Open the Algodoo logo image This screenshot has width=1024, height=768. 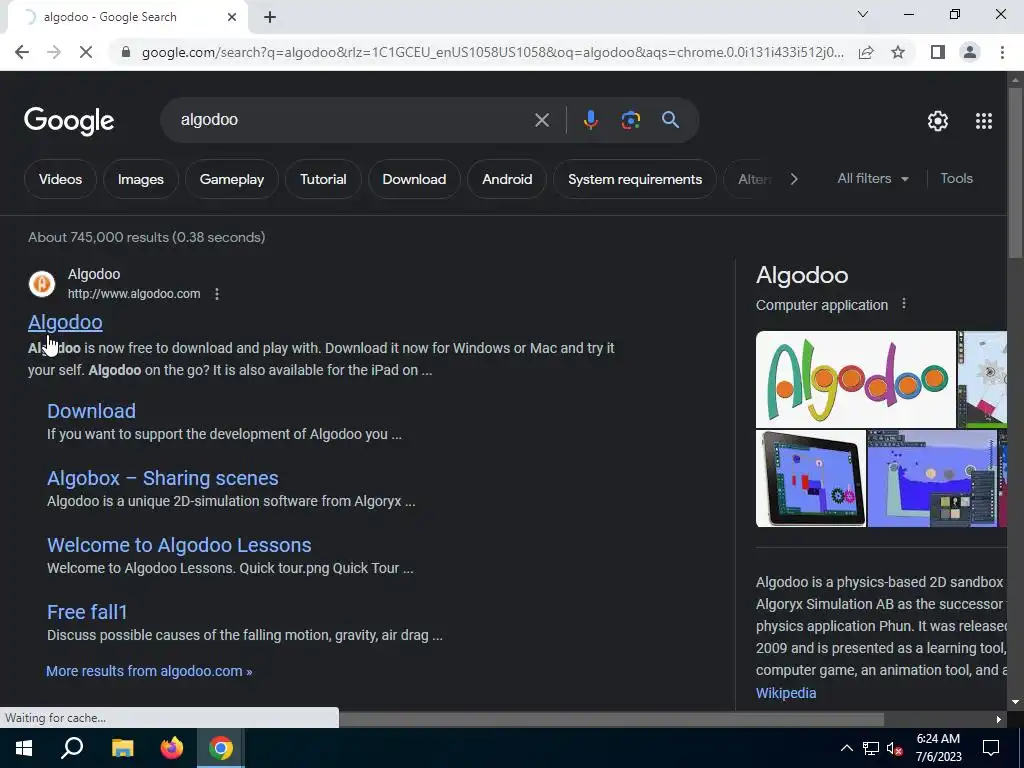pos(856,379)
